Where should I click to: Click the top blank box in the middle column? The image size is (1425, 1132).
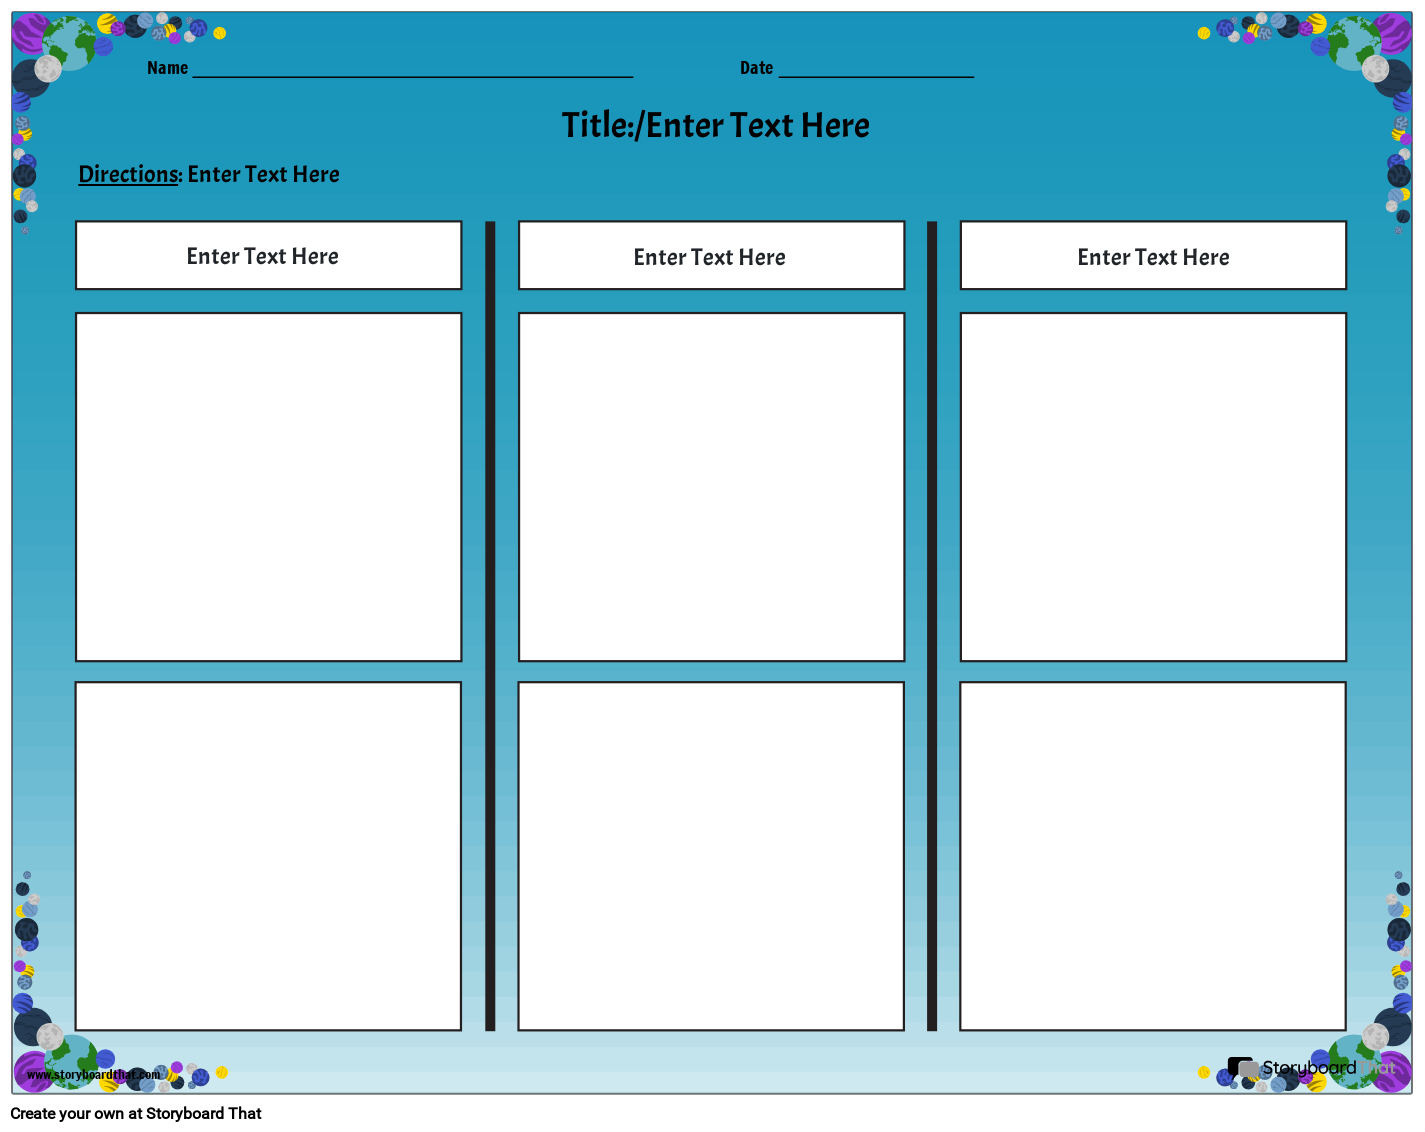tap(711, 488)
